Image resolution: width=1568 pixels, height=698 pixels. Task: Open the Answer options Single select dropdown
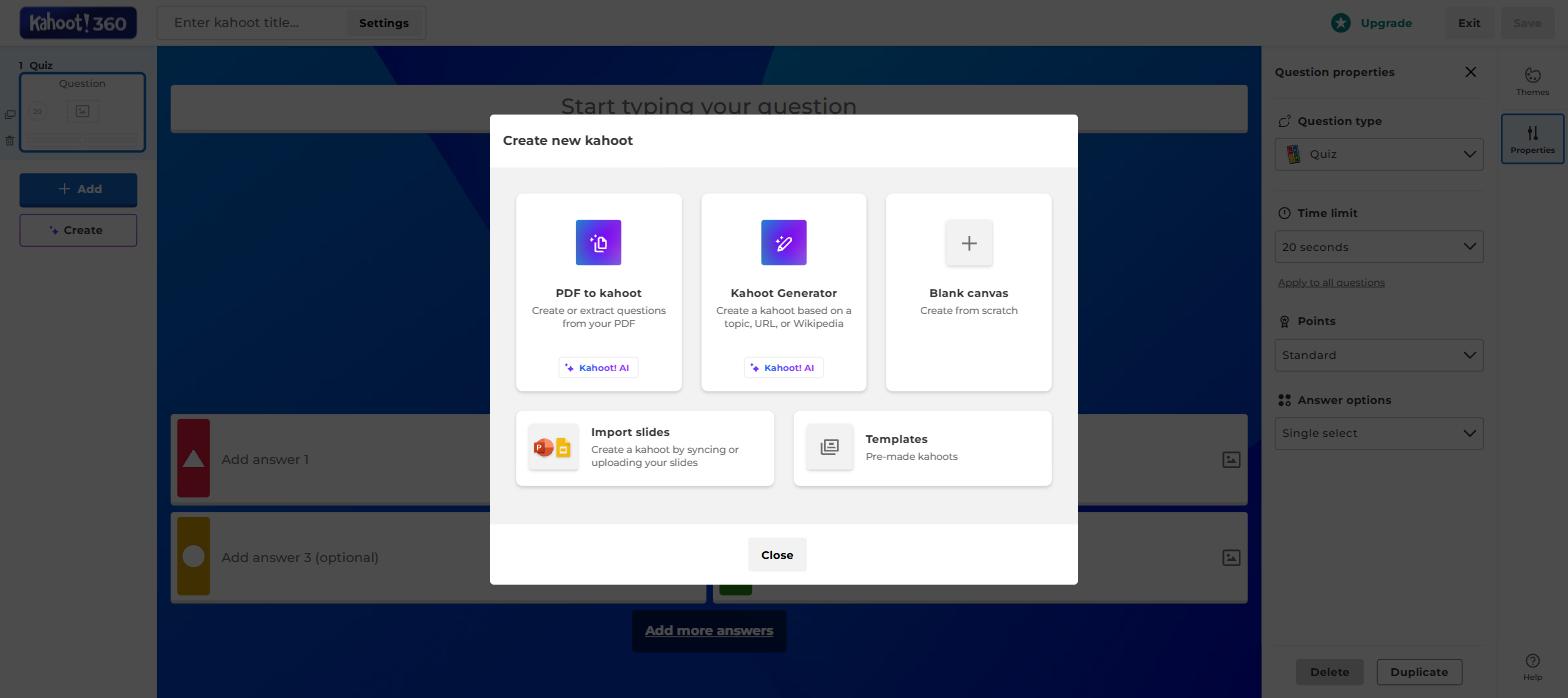1378,433
